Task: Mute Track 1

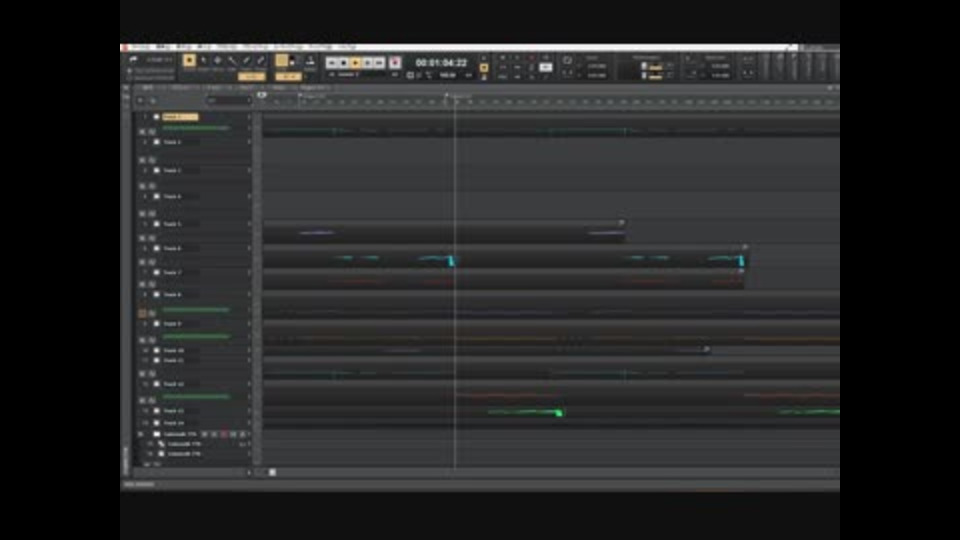Action: 143,131
